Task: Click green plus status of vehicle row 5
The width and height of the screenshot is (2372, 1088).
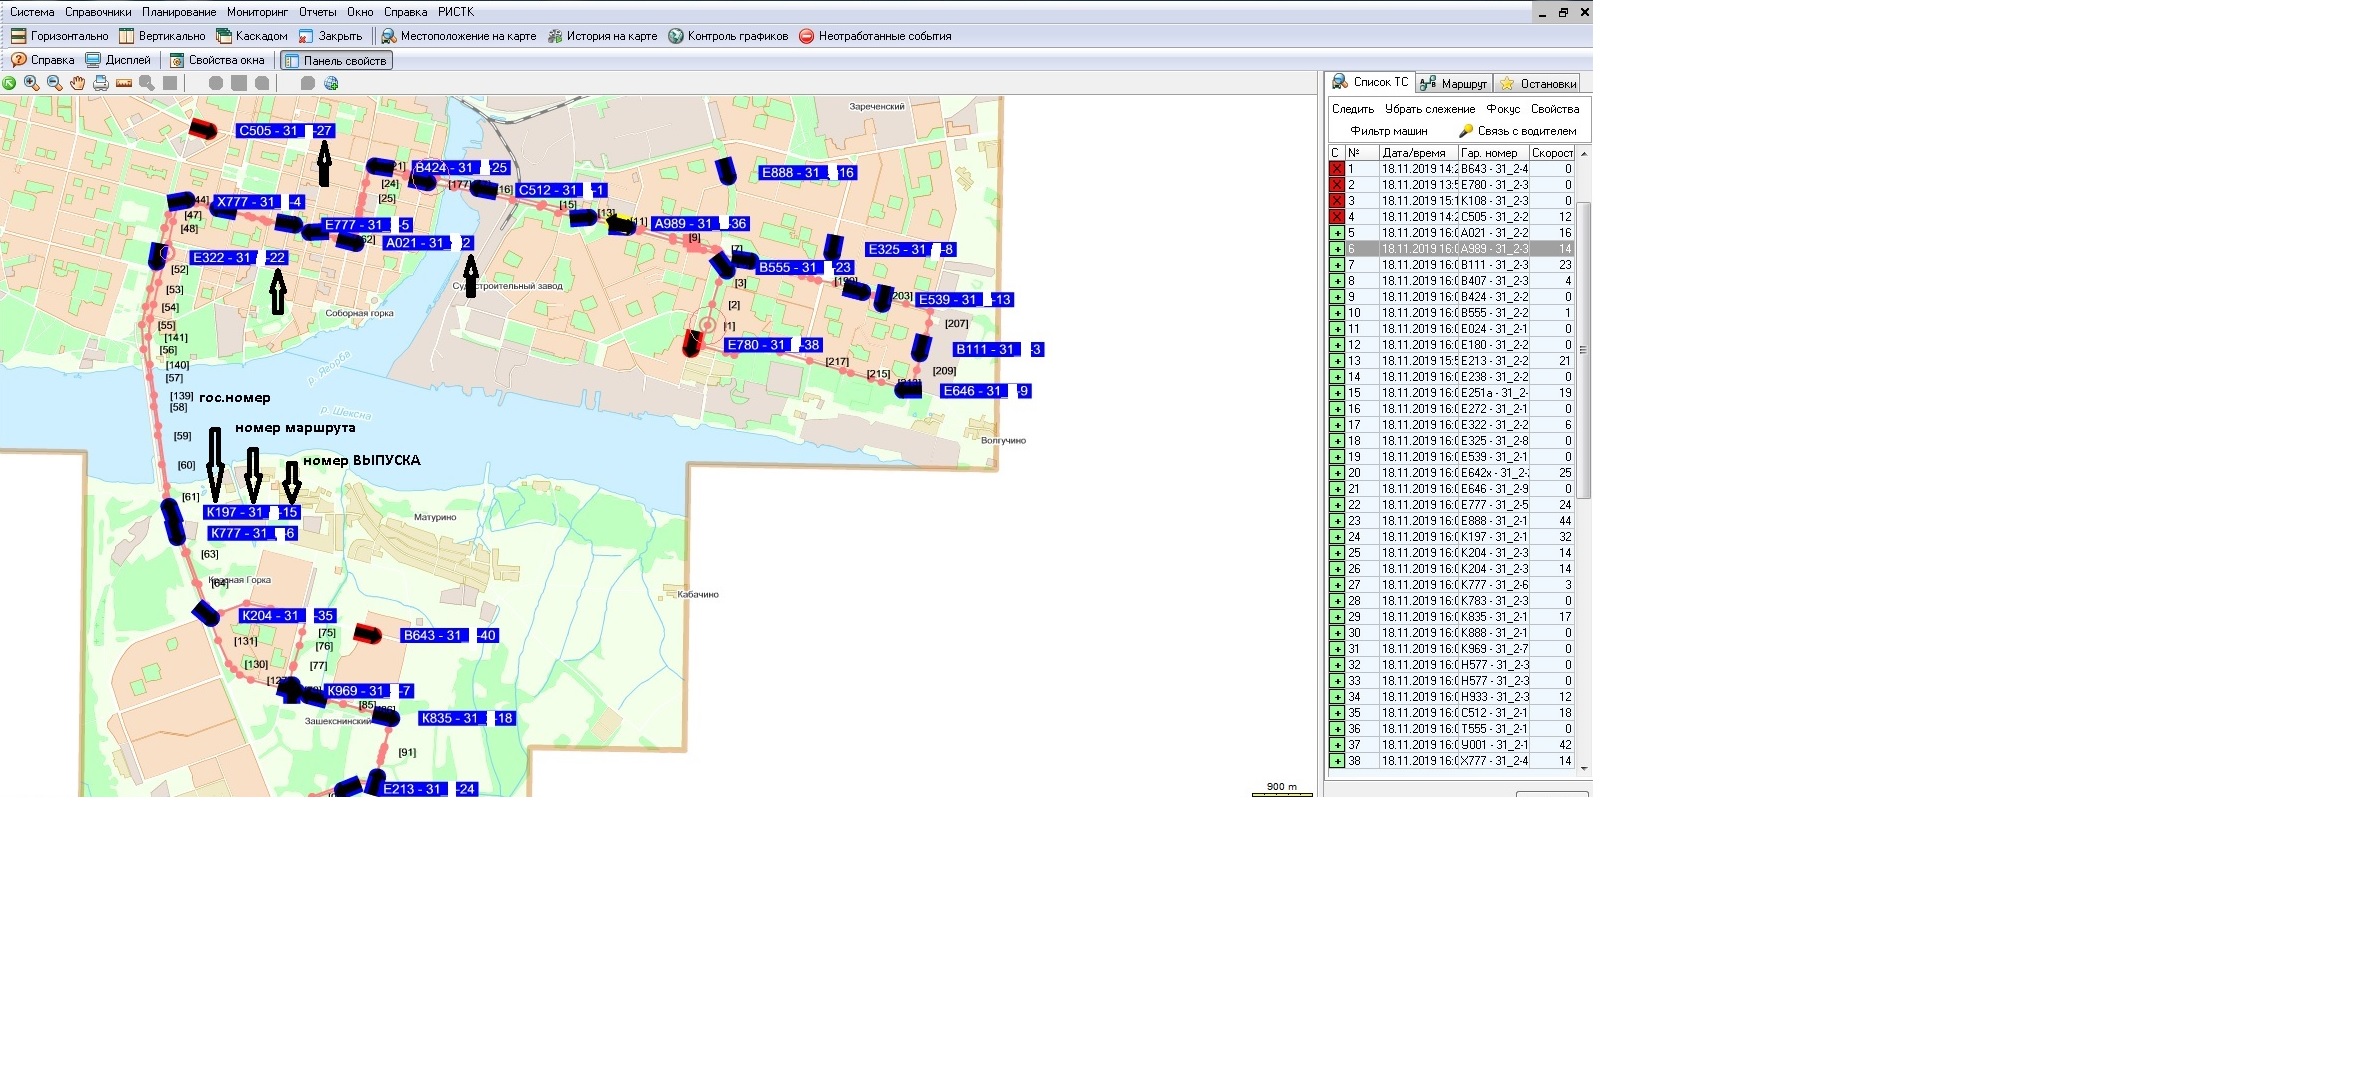Action: pyautogui.click(x=1336, y=233)
